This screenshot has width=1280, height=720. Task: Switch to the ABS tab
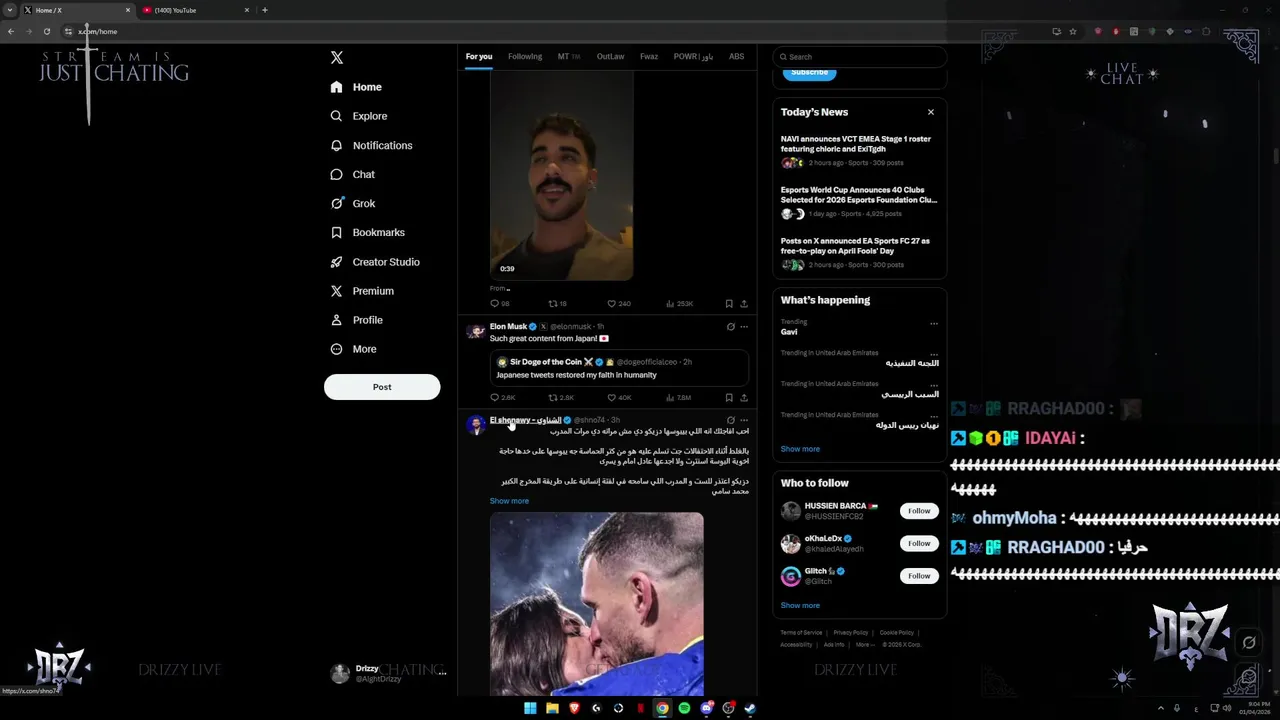[736, 57]
